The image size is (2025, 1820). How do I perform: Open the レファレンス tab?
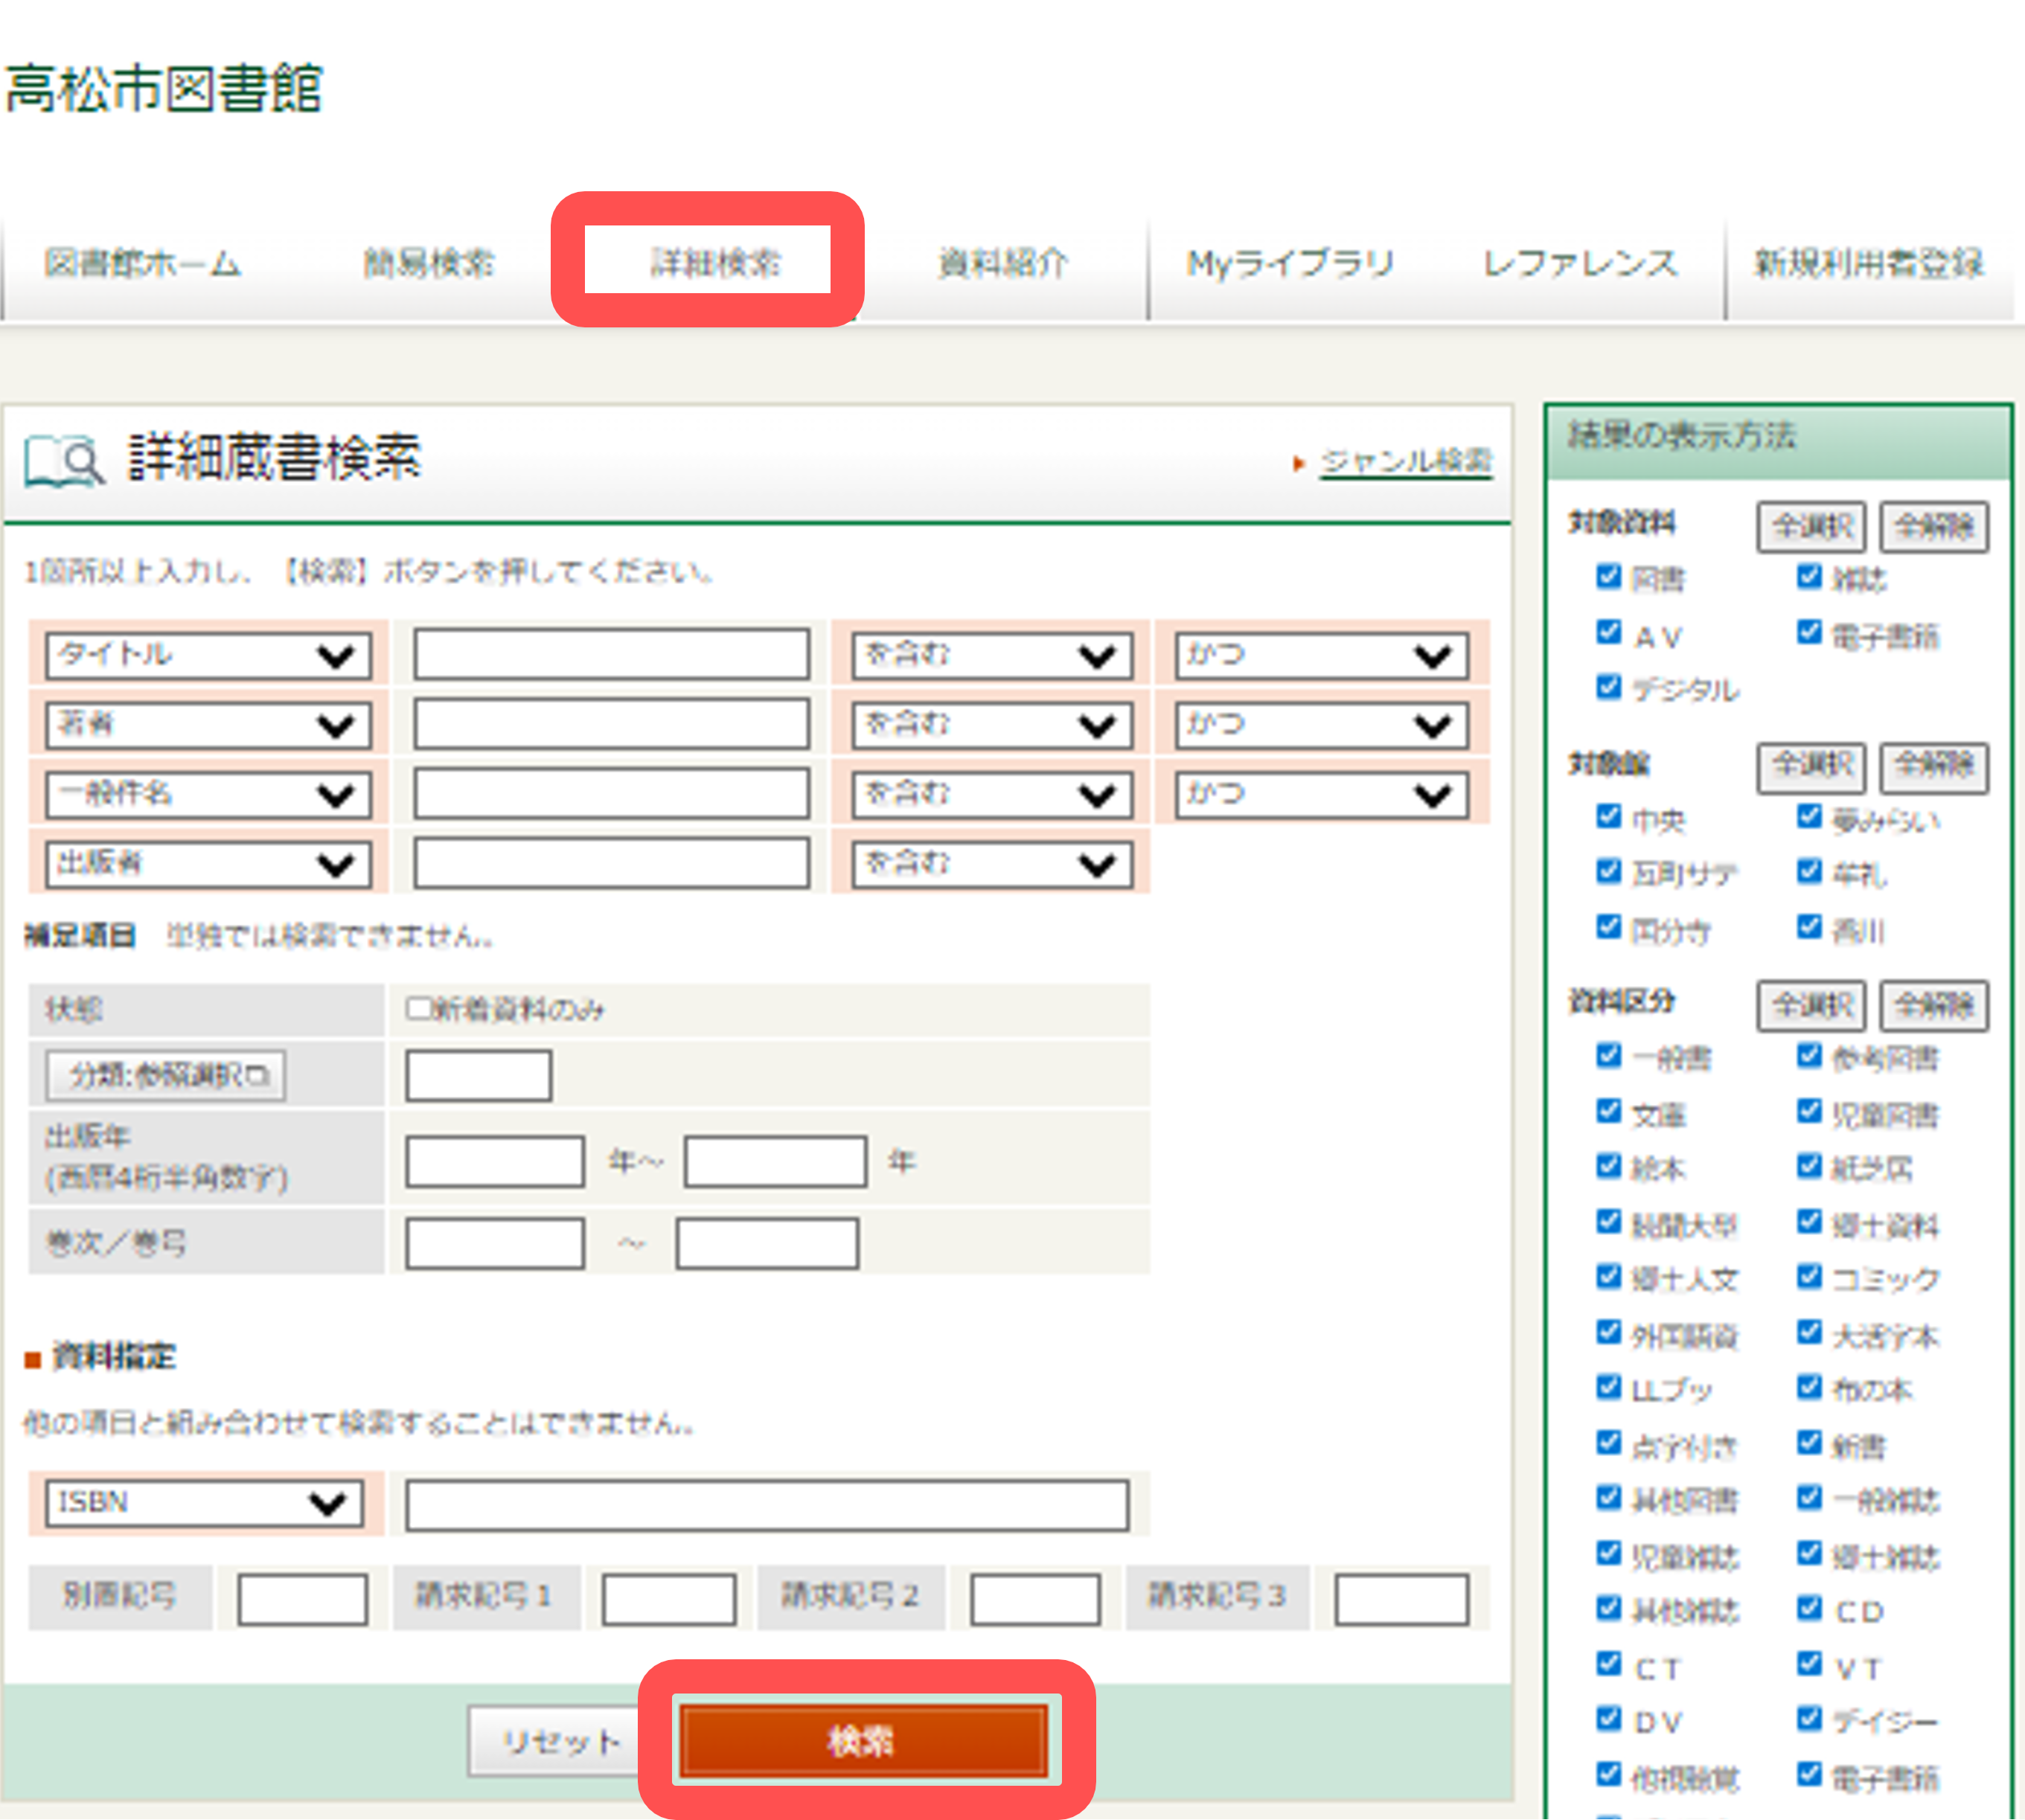1582,263
